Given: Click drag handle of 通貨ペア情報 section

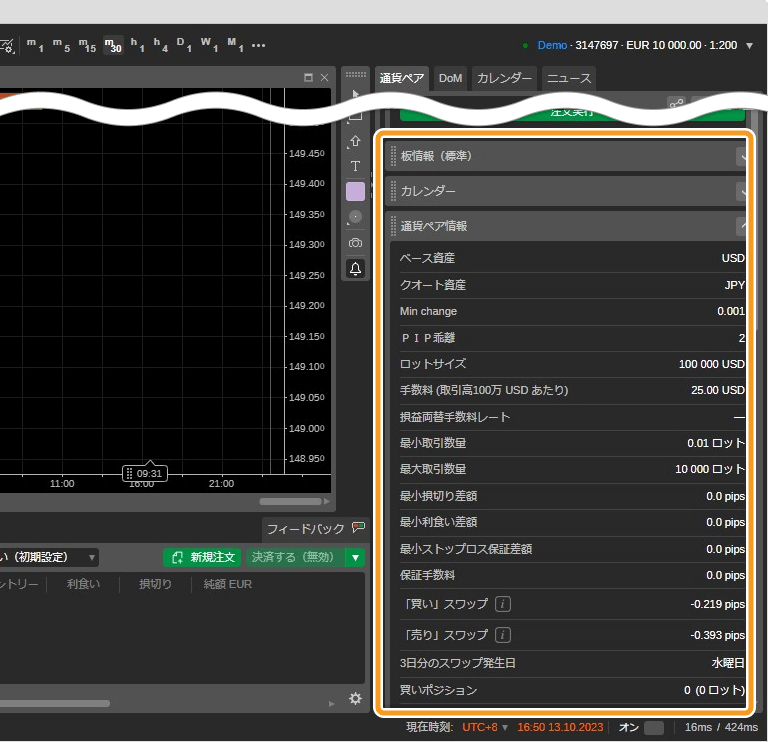Looking at the screenshot, I should (393, 226).
